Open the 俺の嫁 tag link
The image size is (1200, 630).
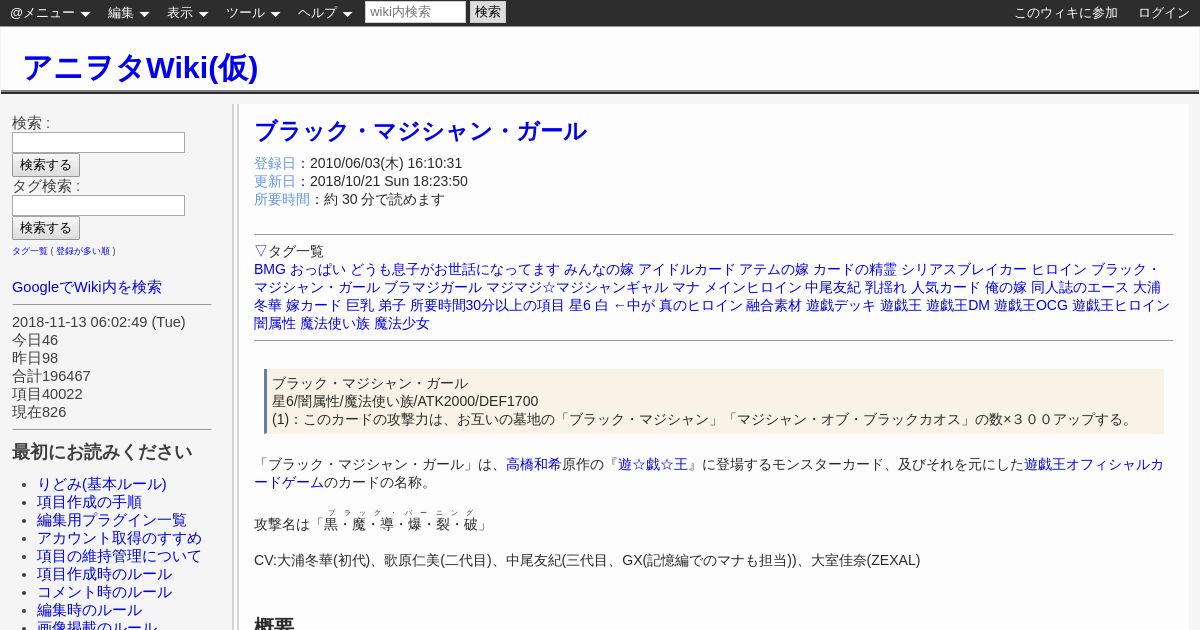point(1006,287)
